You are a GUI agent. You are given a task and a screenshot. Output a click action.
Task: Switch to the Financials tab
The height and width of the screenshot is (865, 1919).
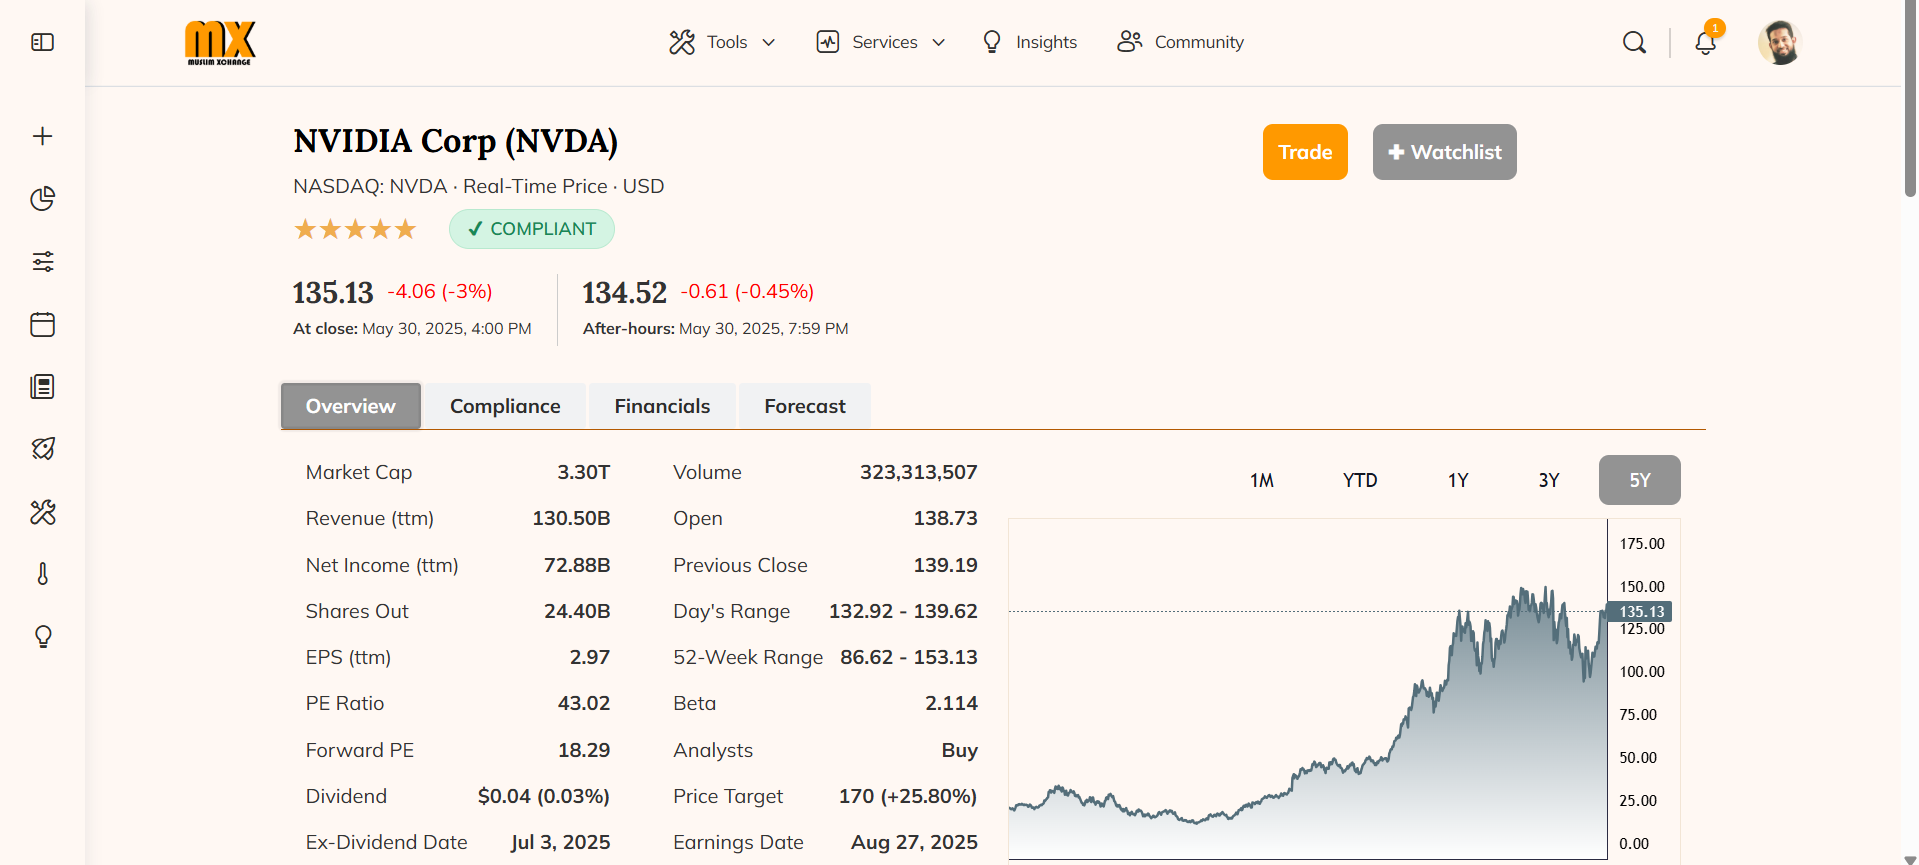point(662,406)
